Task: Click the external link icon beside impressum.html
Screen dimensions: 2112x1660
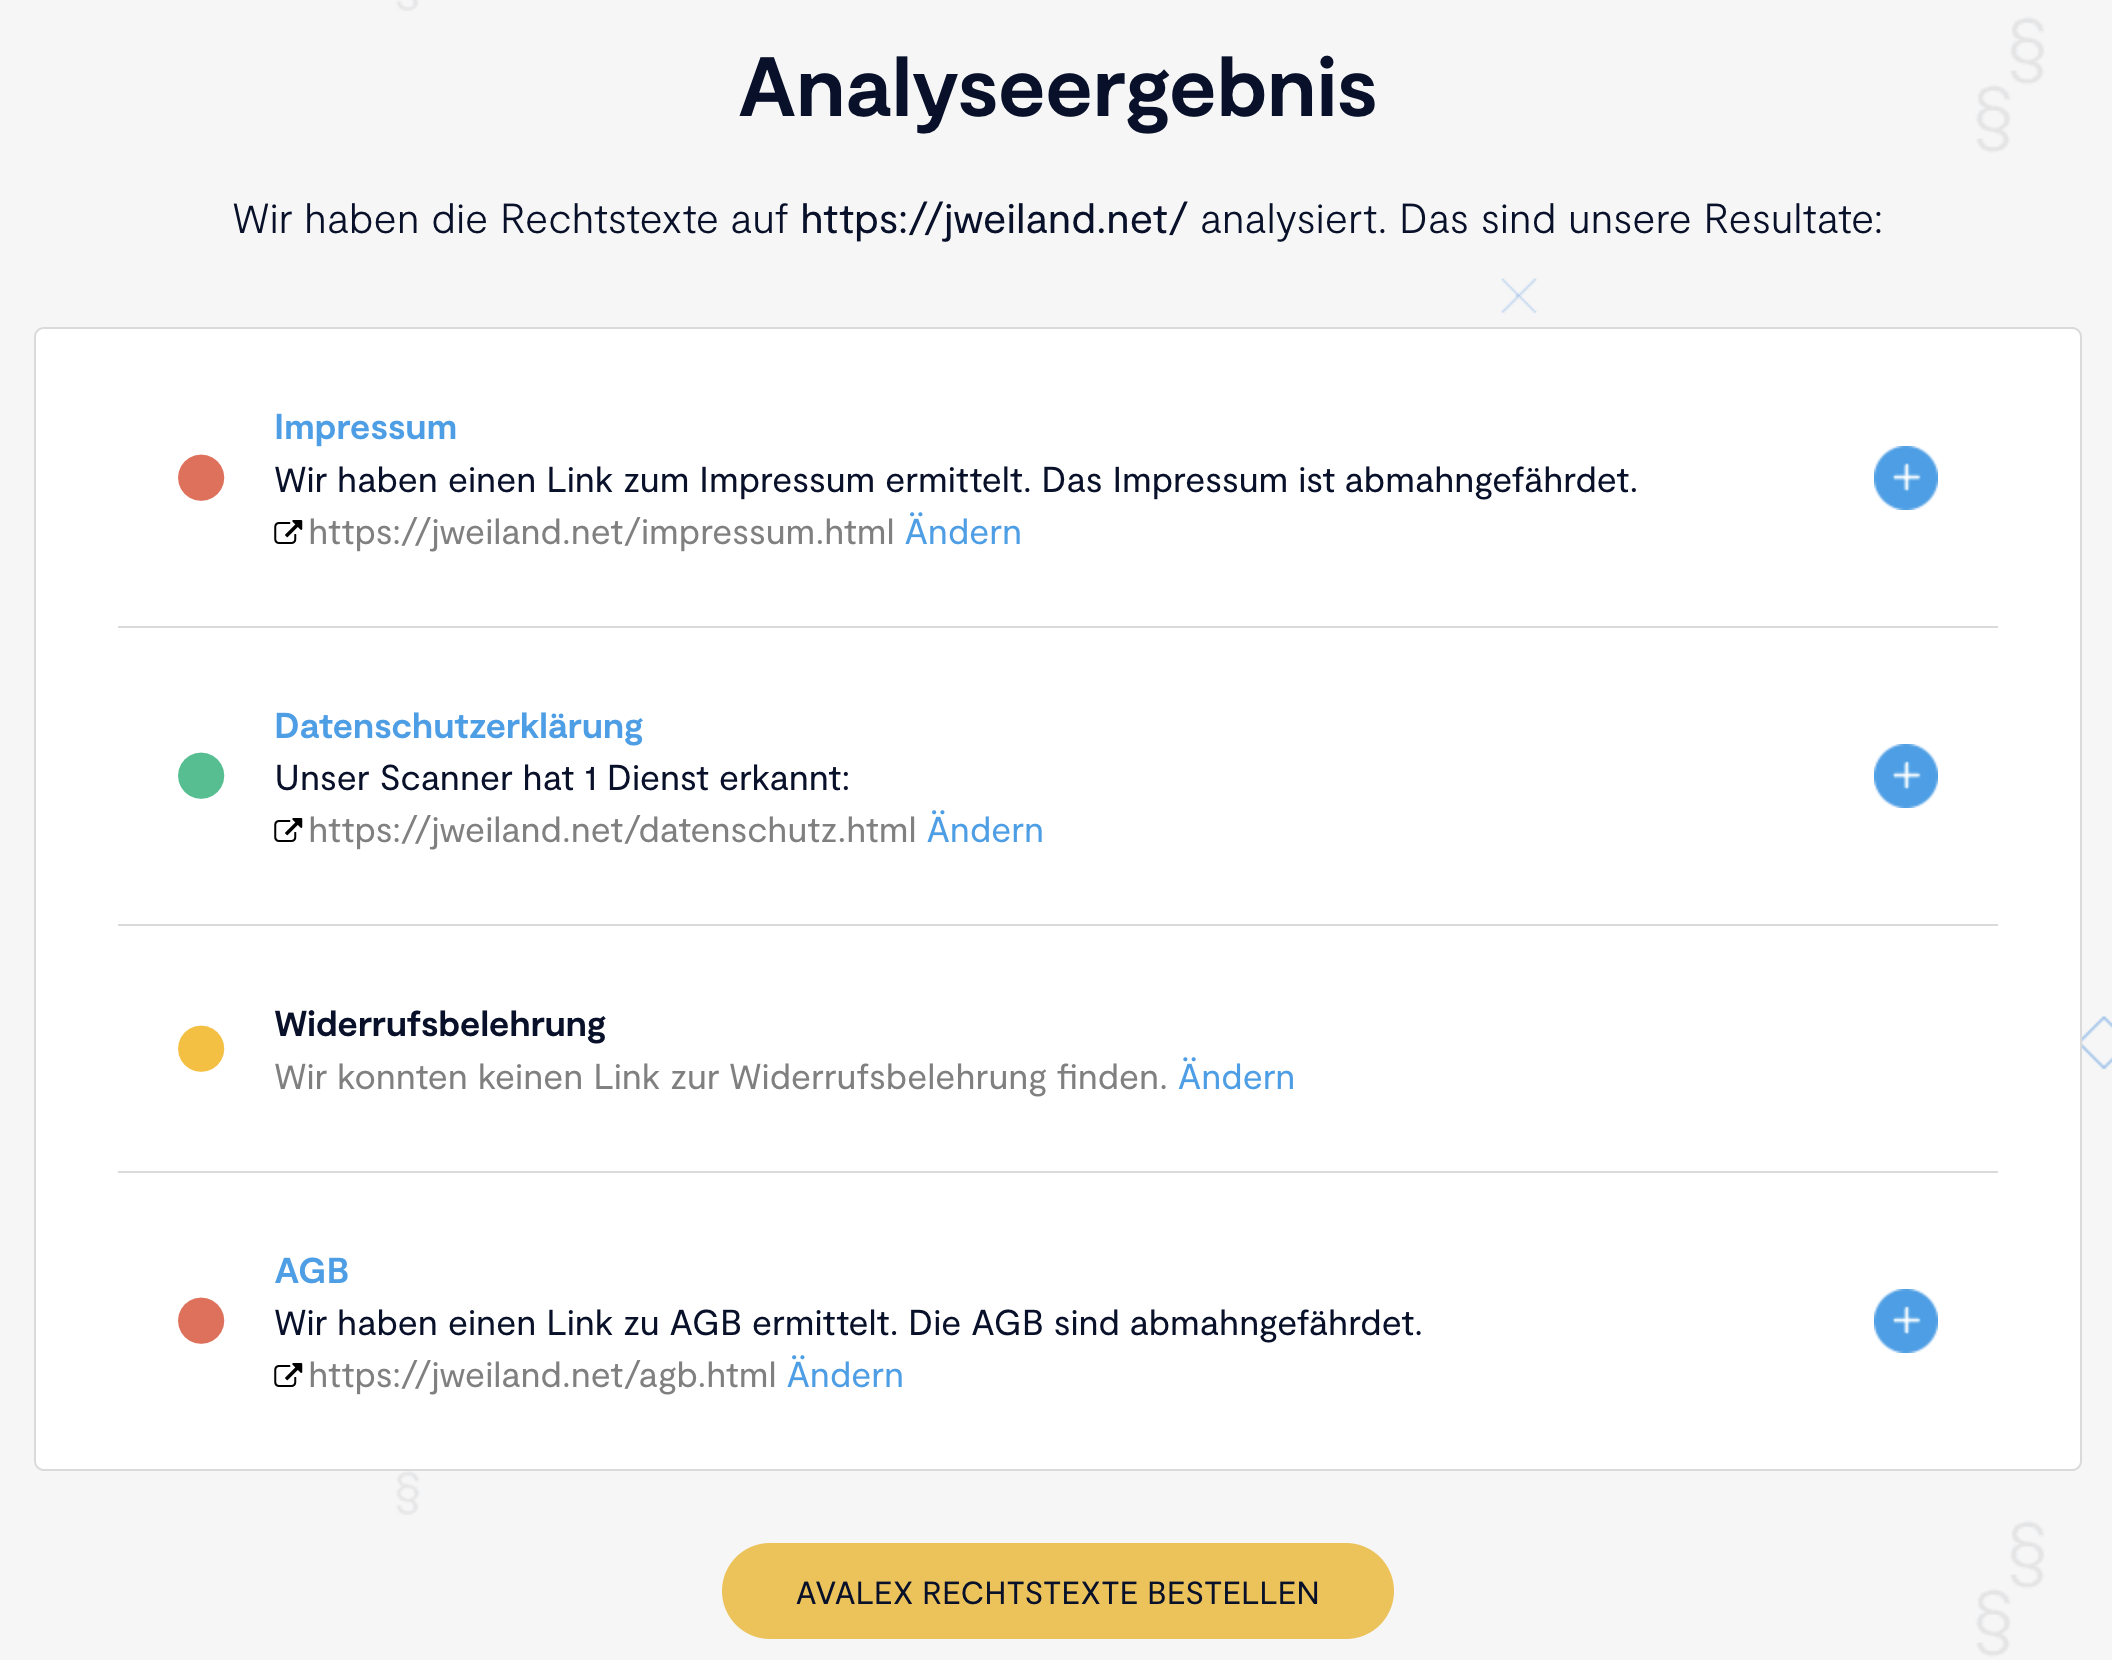Action: (x=287, y=533)
